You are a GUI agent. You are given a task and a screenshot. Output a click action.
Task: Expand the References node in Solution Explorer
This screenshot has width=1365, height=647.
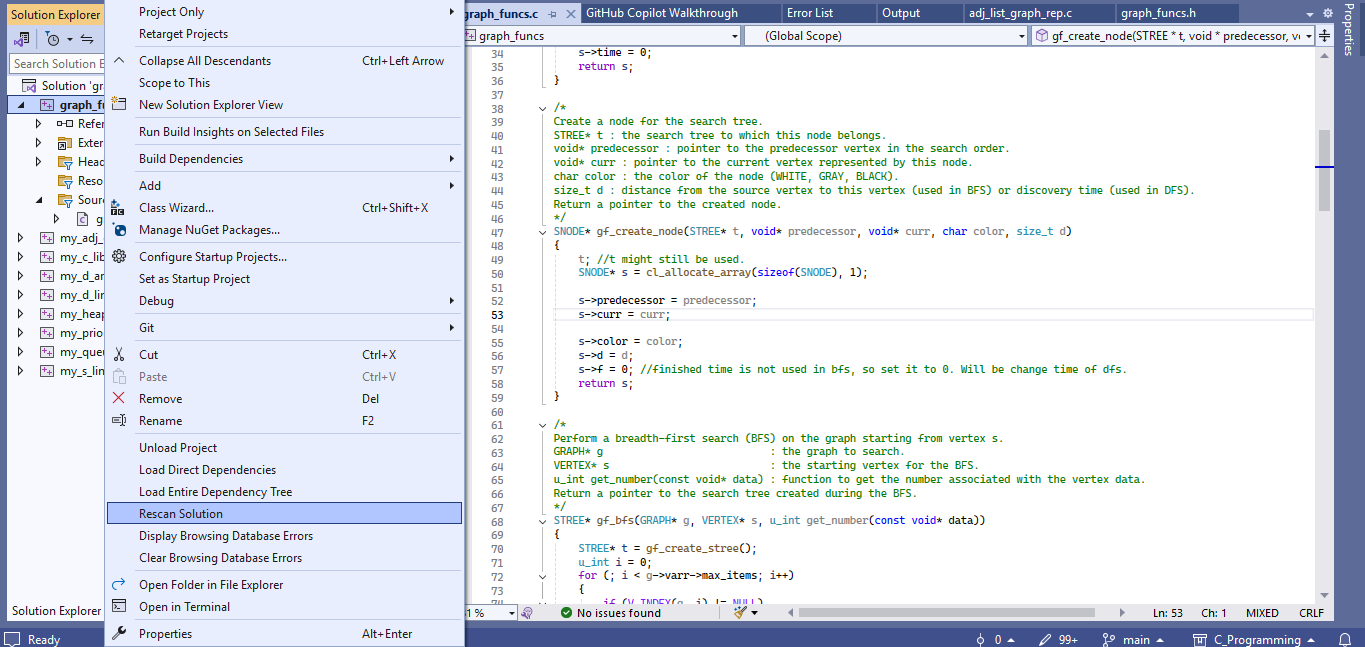tap(39, 124)
